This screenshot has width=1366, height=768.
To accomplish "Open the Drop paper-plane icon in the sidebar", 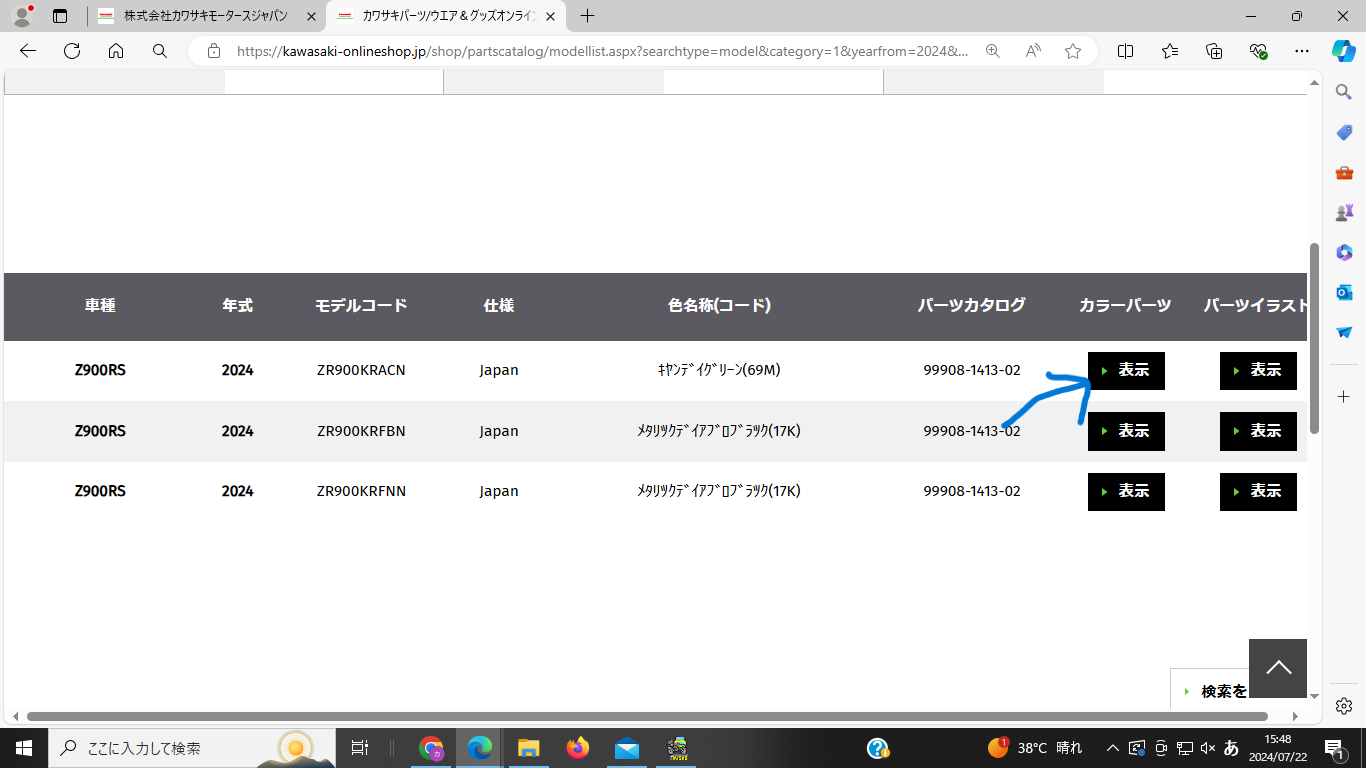I will (1344, 332).
